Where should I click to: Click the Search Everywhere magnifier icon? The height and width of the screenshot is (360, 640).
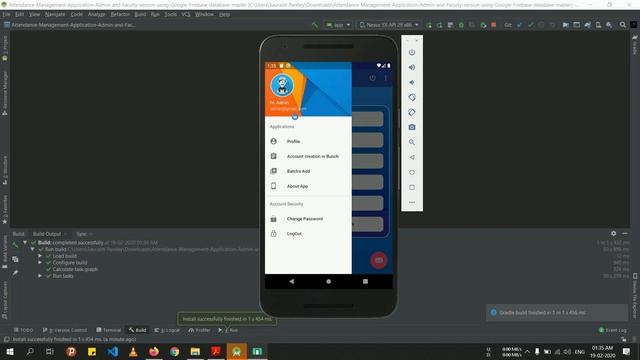click(x=622, y=25)
